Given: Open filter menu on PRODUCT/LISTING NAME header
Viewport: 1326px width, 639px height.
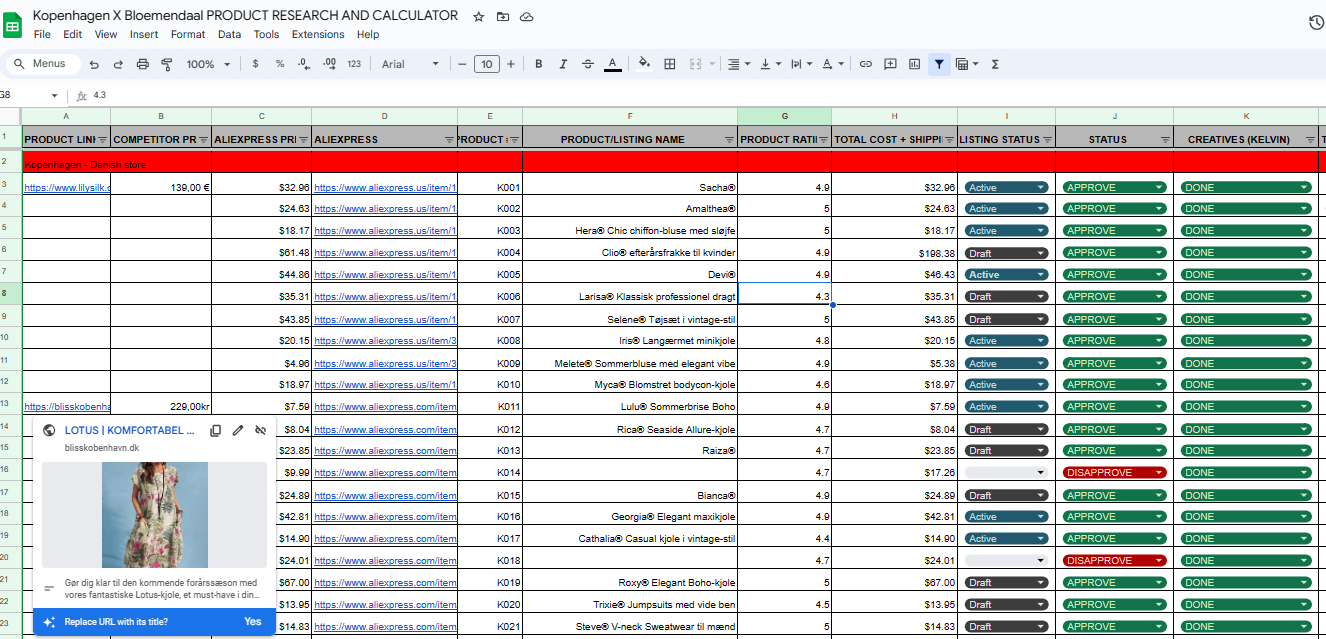Looking at the screenshot, I should [x=729, y=140].
